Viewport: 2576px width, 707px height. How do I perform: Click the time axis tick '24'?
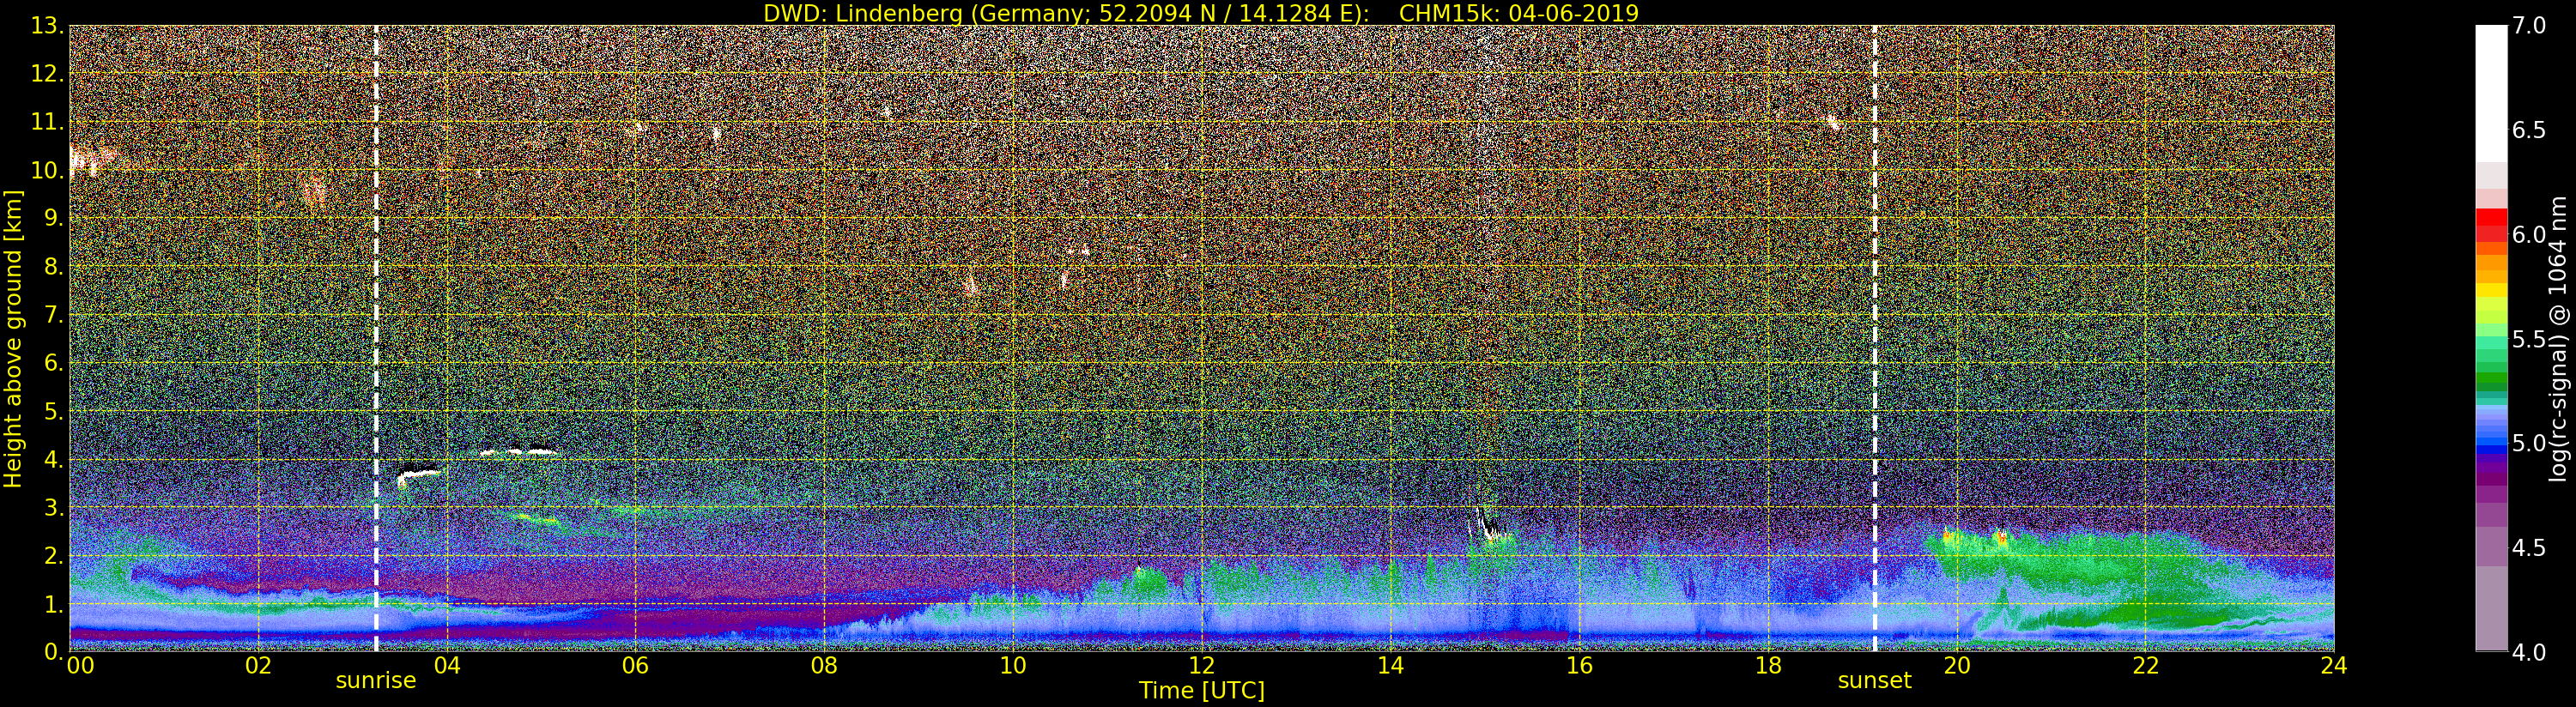click(2334, 665)
